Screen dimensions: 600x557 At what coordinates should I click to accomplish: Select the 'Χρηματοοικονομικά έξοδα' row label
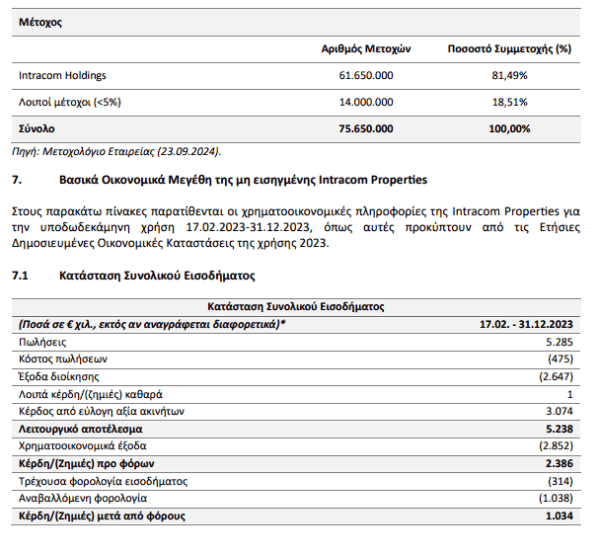(x=82, y=446)
